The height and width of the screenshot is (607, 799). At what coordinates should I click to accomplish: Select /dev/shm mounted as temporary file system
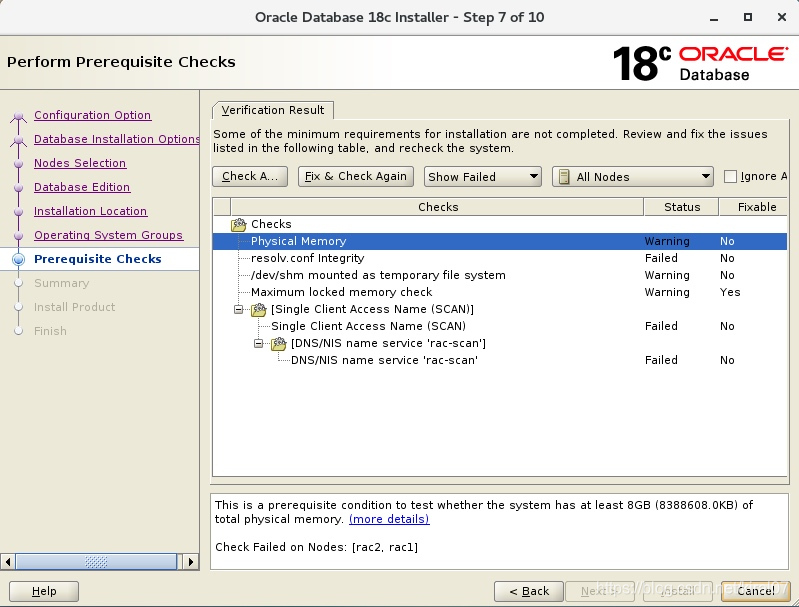click(x=499, y=275)
